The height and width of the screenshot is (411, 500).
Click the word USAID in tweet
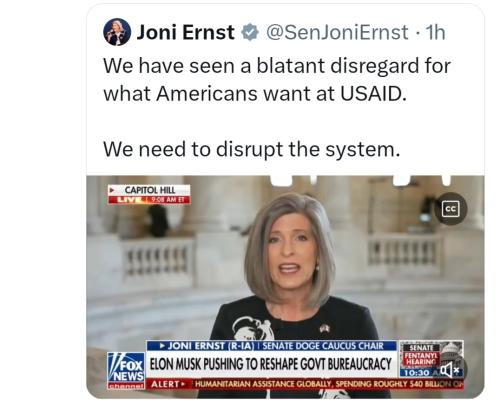(x=373, y=94)
